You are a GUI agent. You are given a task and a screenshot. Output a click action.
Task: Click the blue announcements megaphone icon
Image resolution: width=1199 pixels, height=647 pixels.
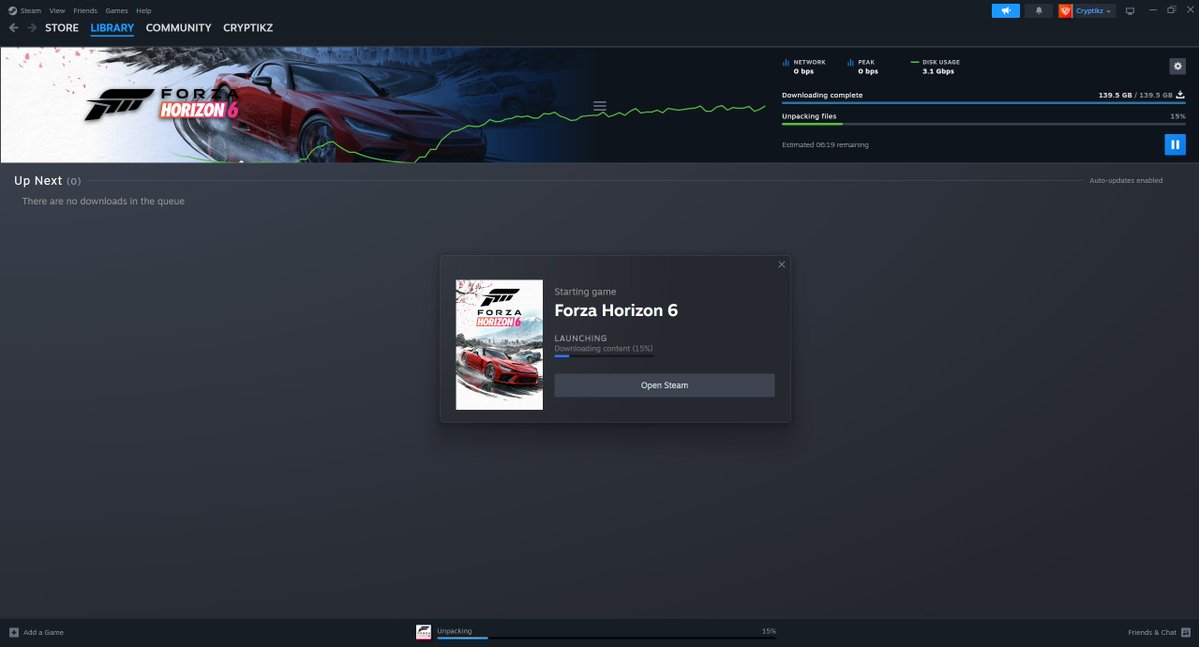pos(1006,11)
